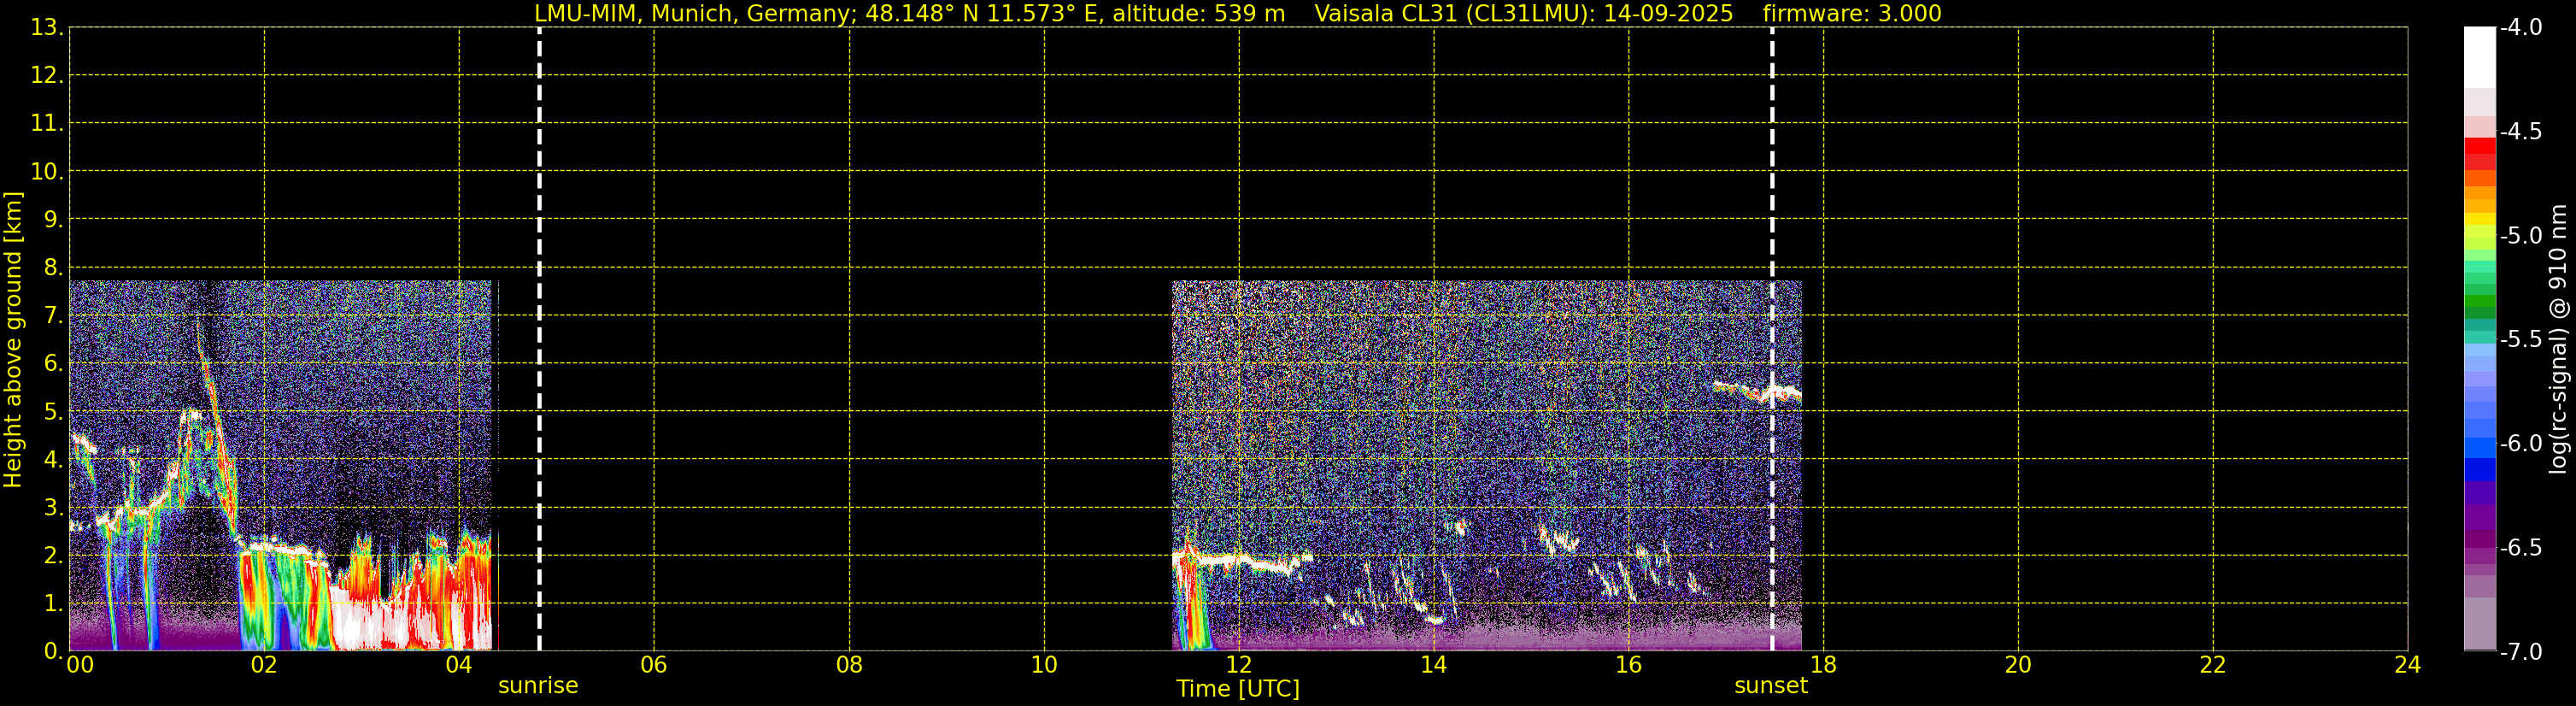The width and height of the screenshot is (2576, 706).
Task: Click the time axis tick label 04
Action: [x=459, y=665]
